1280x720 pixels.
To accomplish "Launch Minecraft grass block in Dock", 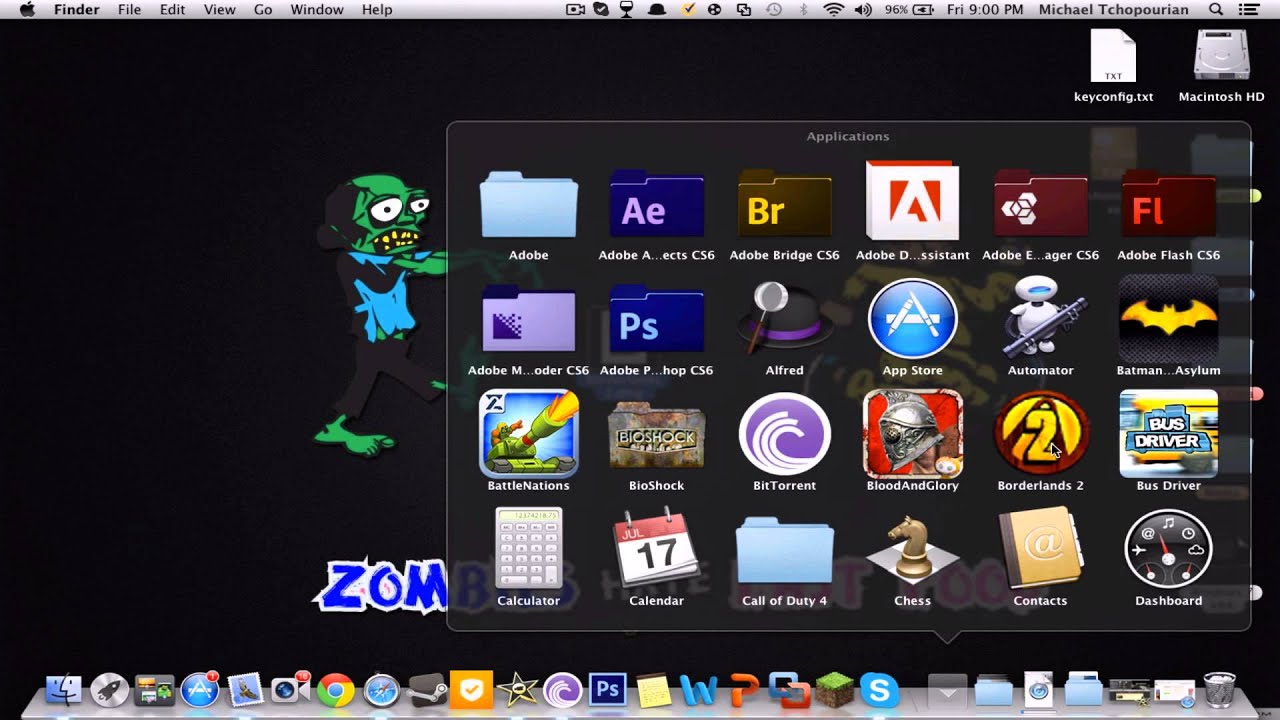I will coord(834,690).
